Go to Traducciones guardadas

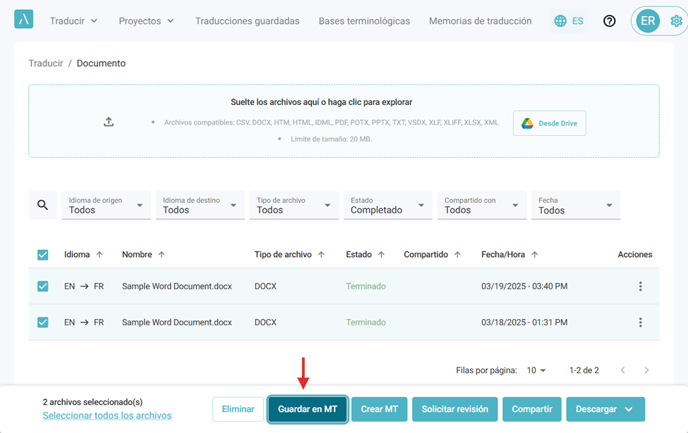(247, 21)
